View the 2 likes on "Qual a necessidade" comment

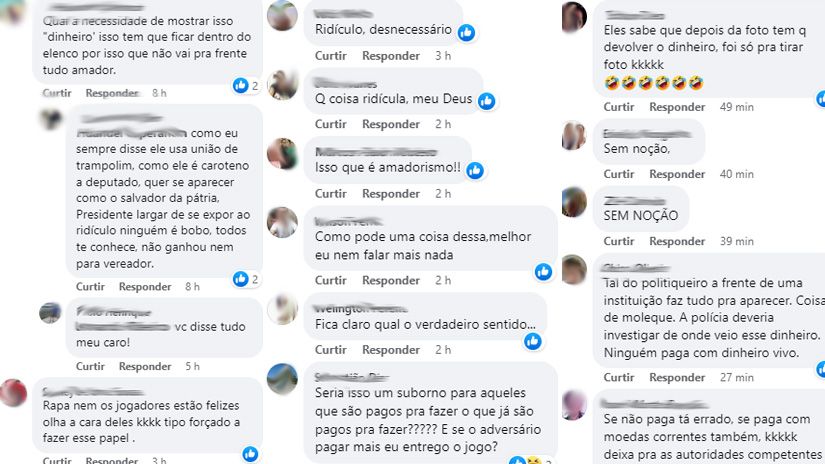[x=246, y=85]
